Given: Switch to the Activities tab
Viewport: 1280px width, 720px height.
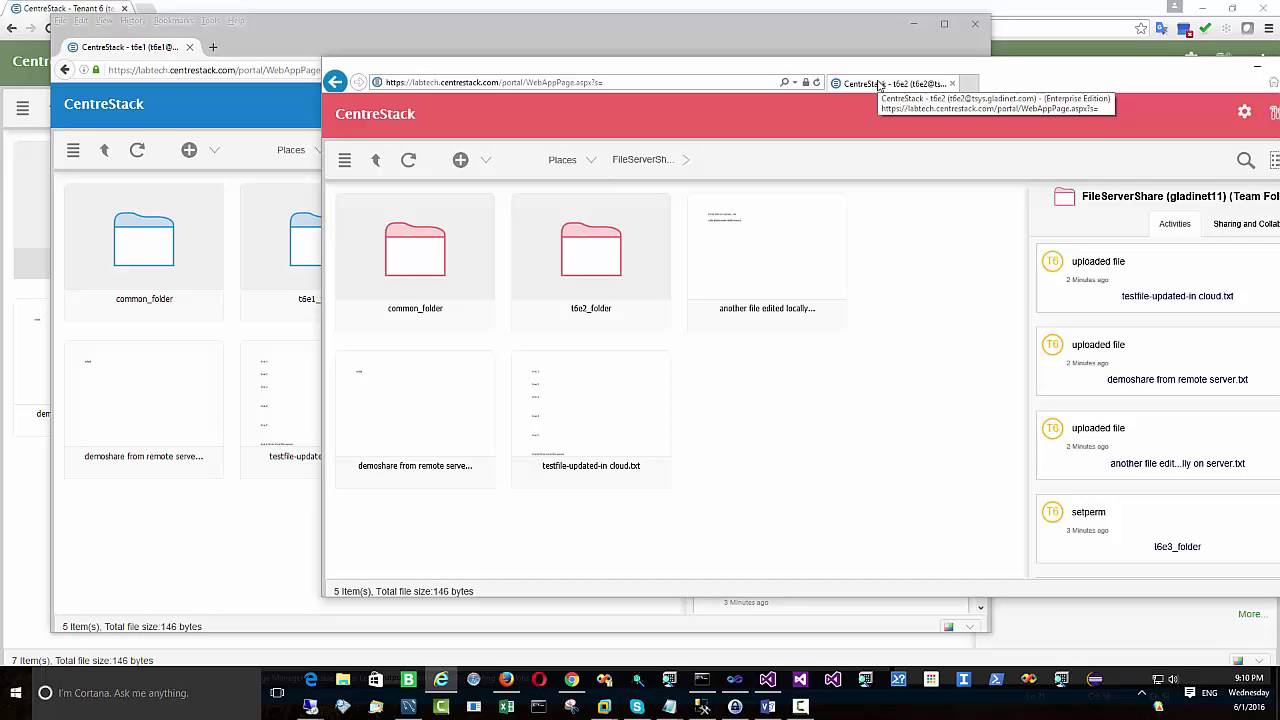Looking at the screenshot, I should [x=1175, y=224].
